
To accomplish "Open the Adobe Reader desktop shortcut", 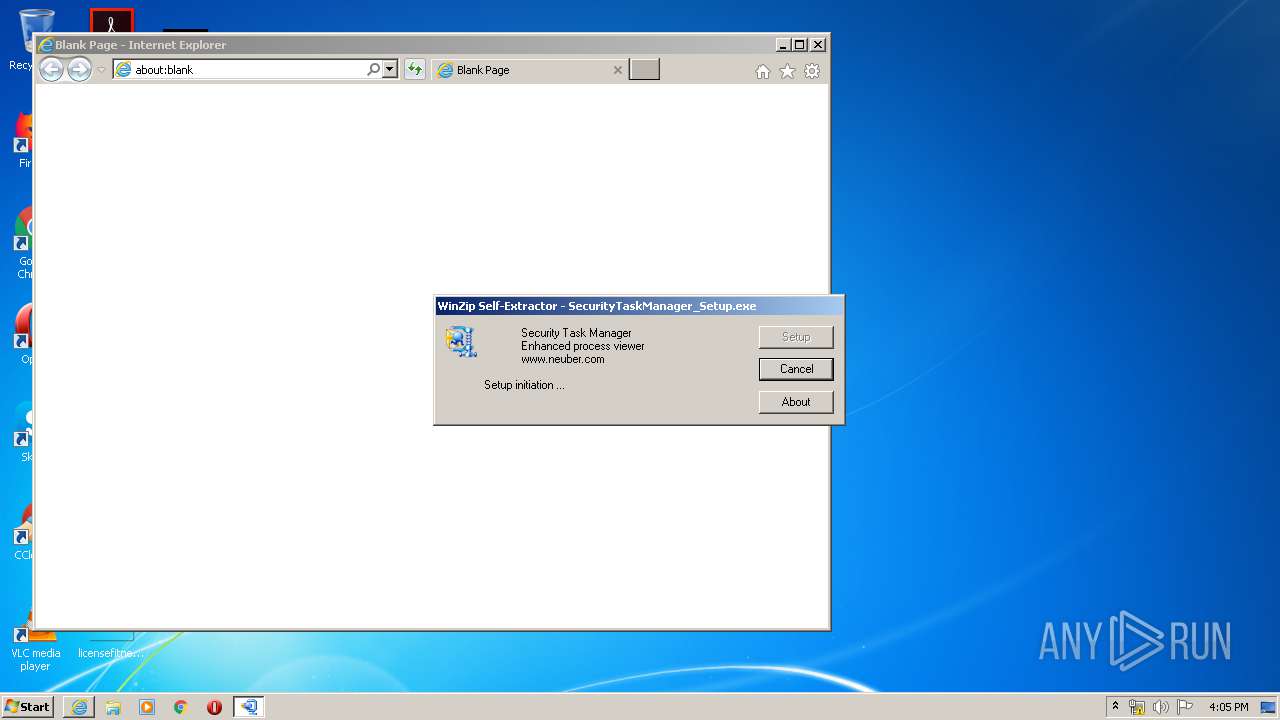I will click(x=111, y=20).
